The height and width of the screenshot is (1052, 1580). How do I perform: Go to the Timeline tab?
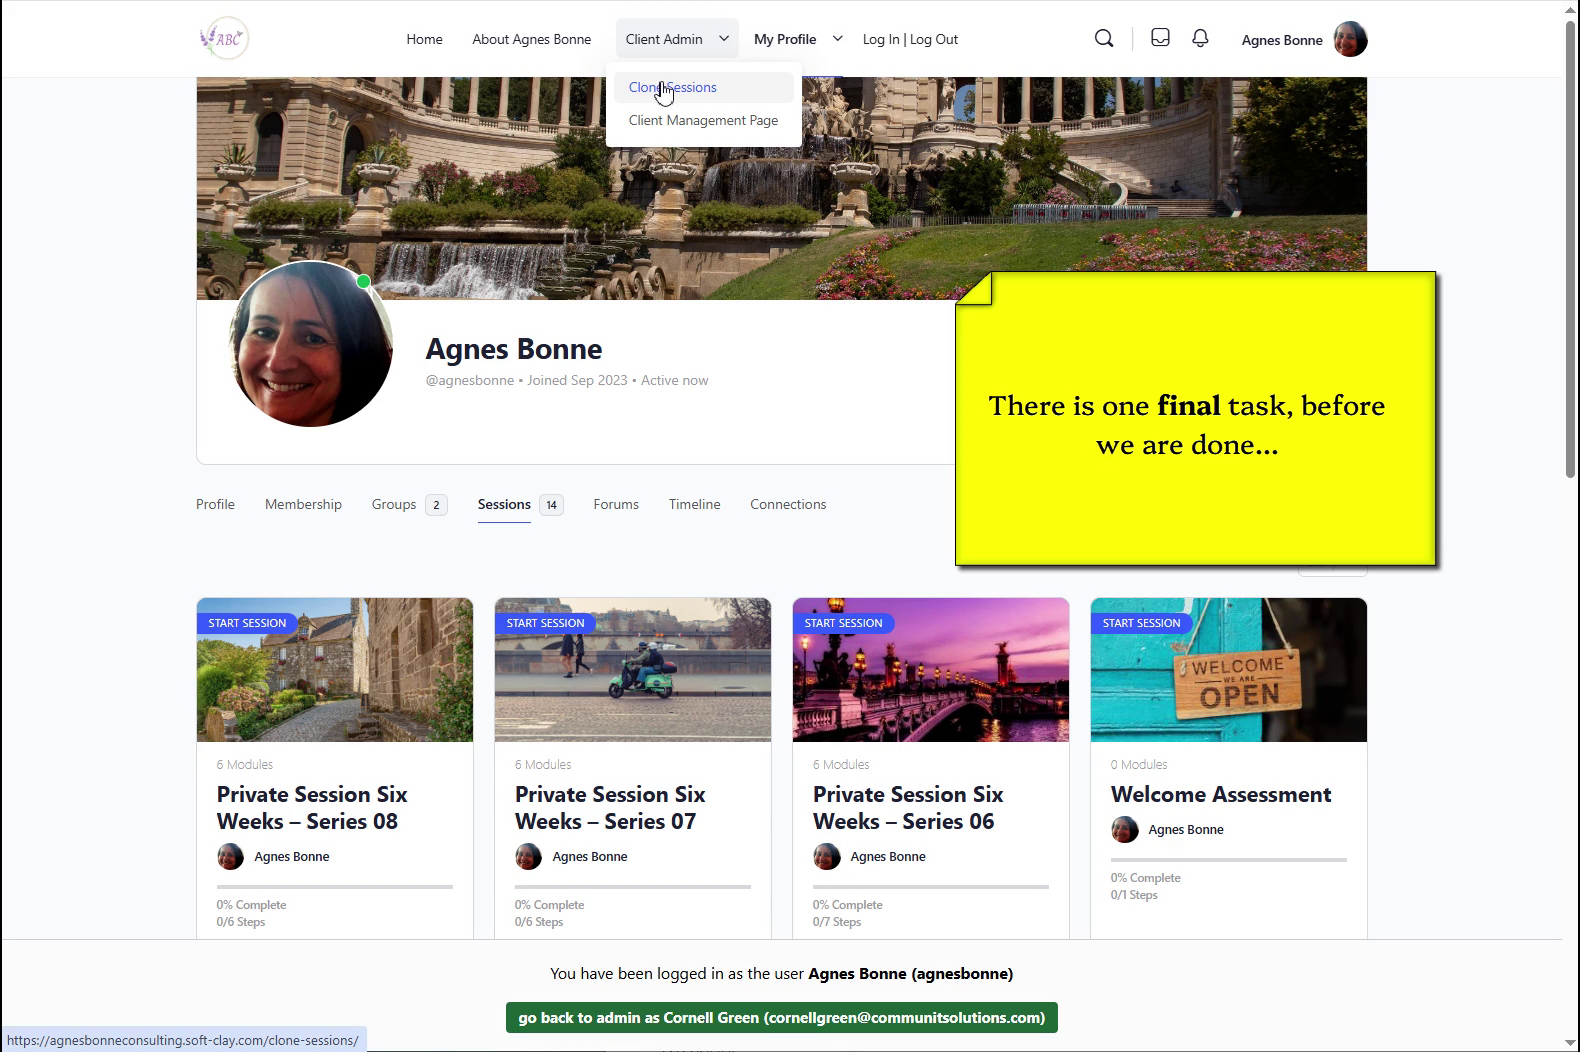694,505
